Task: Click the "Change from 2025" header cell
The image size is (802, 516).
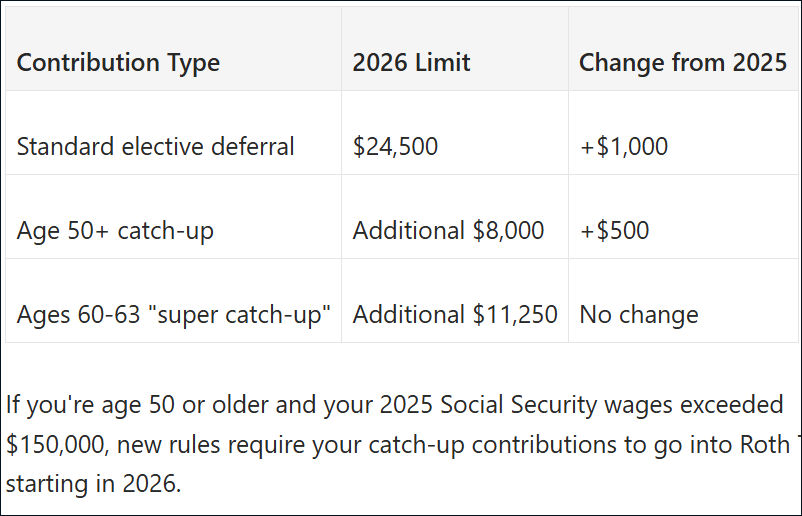Action: [682, 63]
